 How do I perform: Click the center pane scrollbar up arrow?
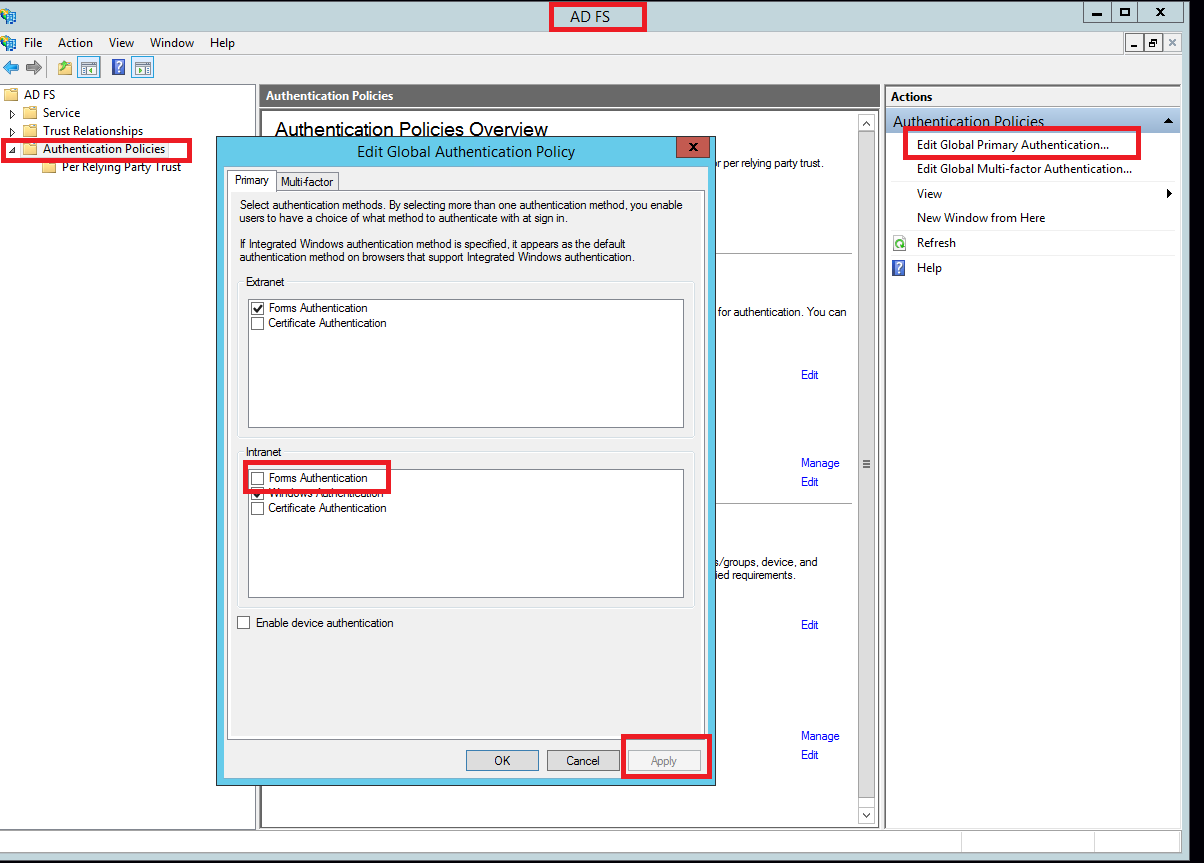(x=866, y=122)
